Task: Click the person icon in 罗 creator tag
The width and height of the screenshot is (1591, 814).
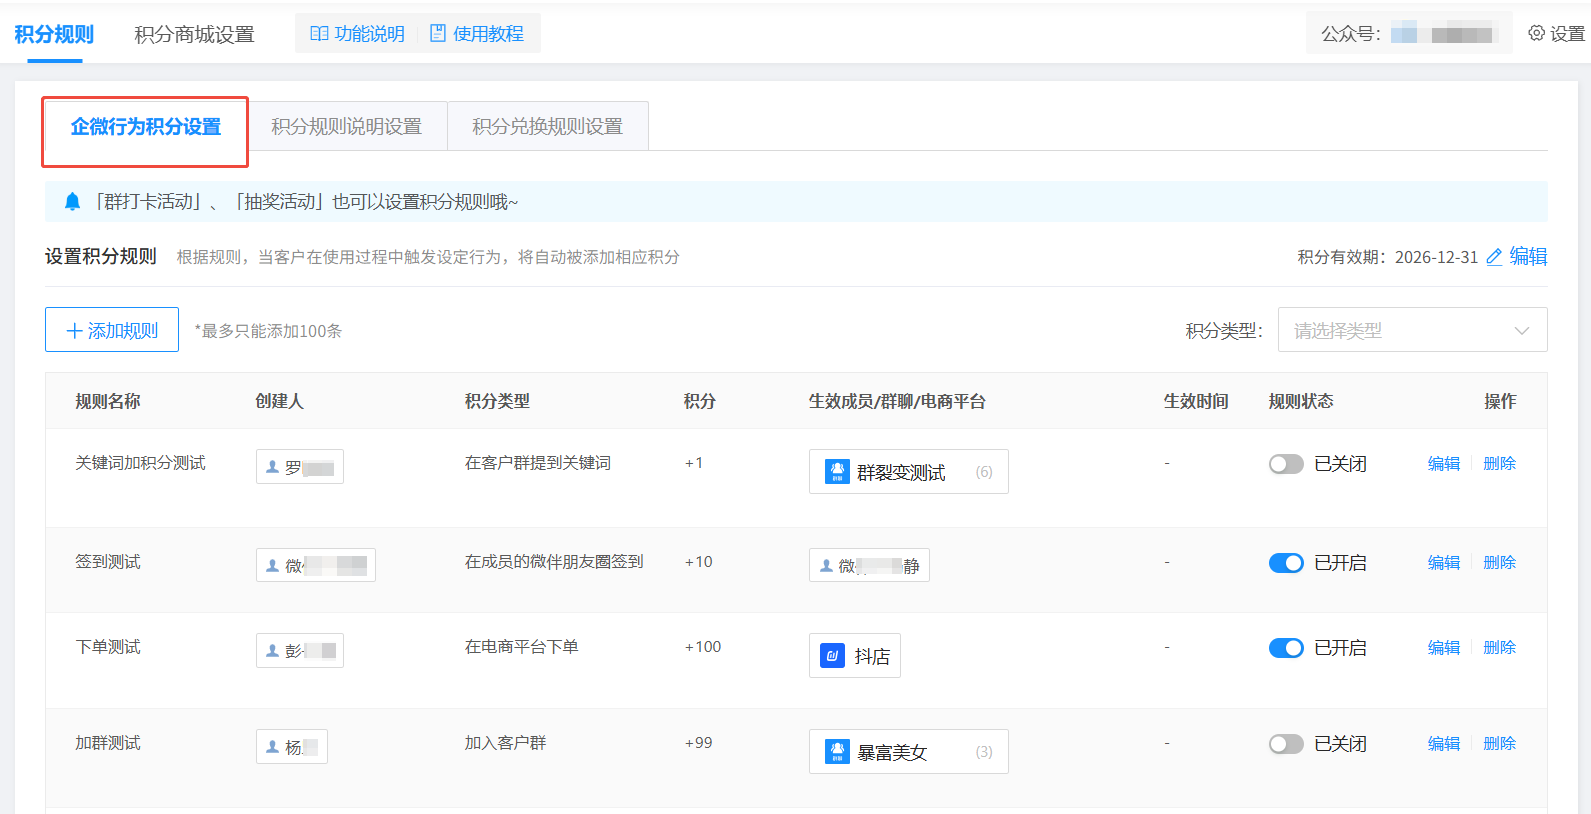Action: [x=272, y=467]
